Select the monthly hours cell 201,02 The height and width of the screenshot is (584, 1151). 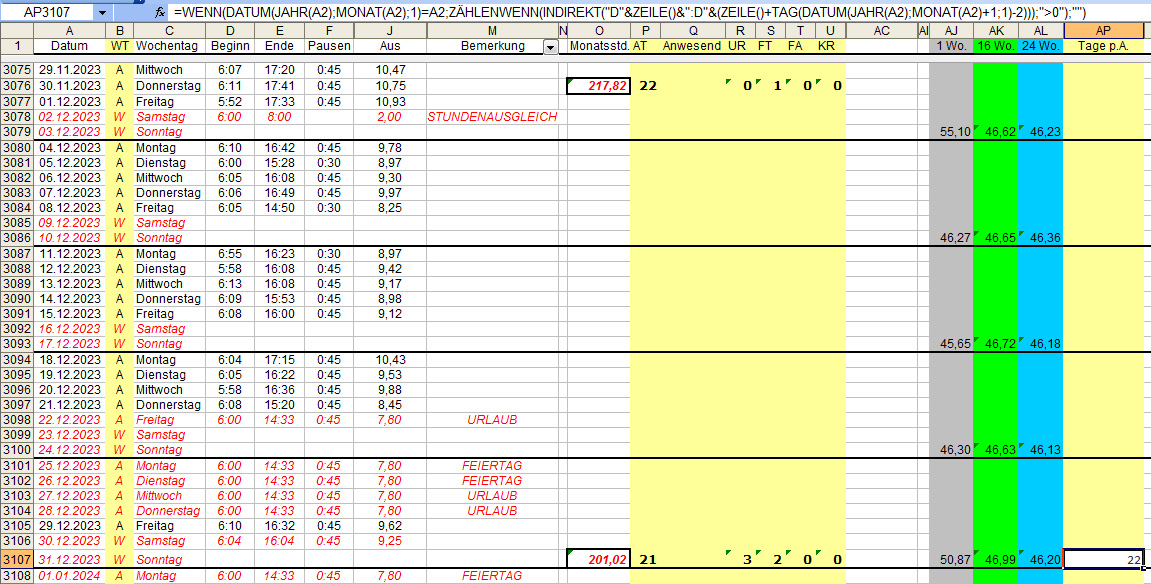pyautogui.click(x=599, y=560)
